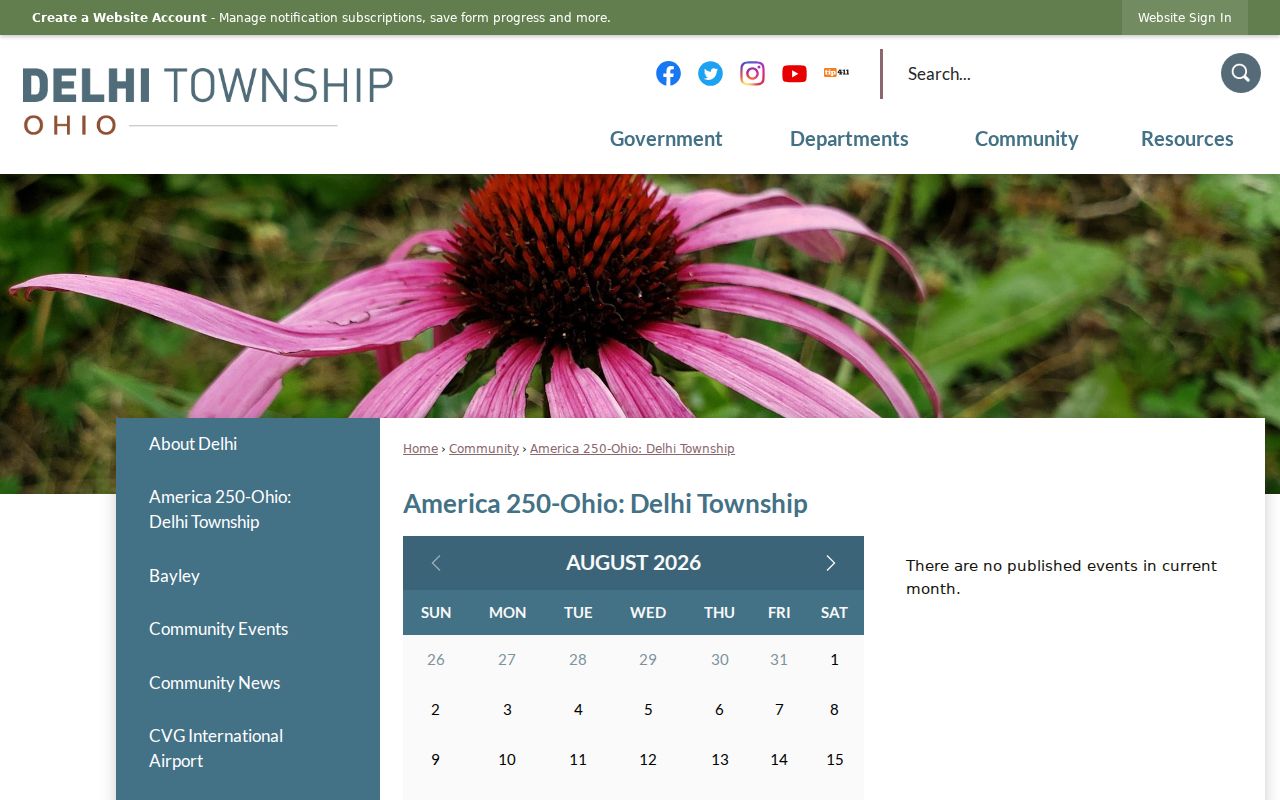Click the page heading America 250-Ohio: Delhi Township
The height and width of the screenshot is (800, 1280).
(605, 503)
